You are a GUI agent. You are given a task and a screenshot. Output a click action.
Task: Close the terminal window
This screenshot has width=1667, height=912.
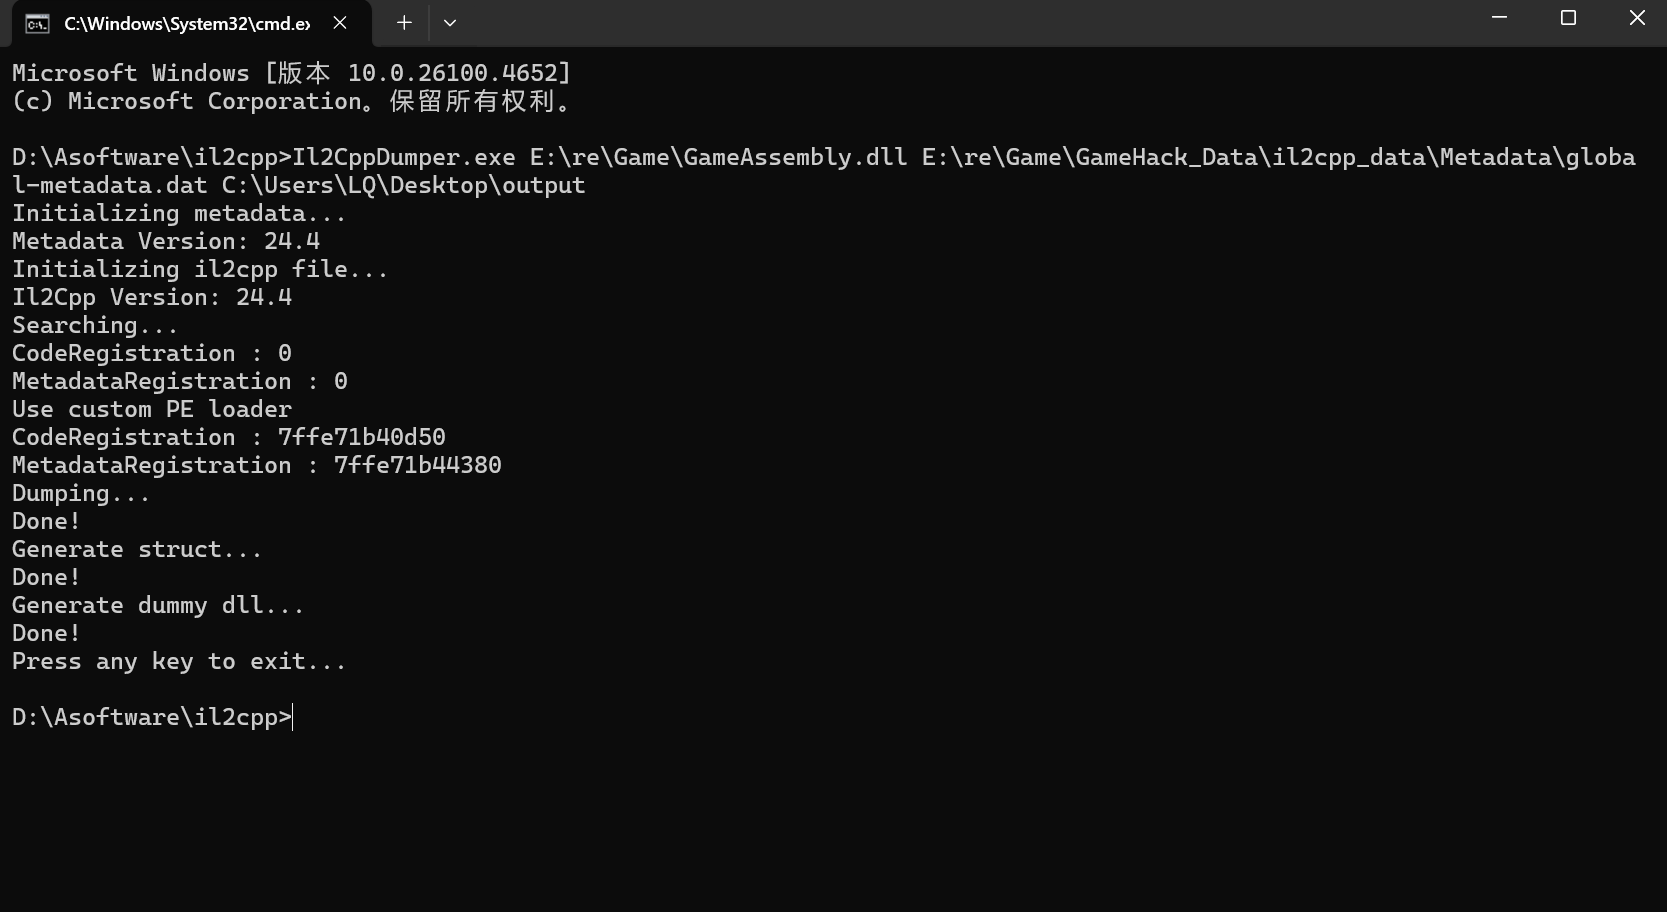(1637, 18)
